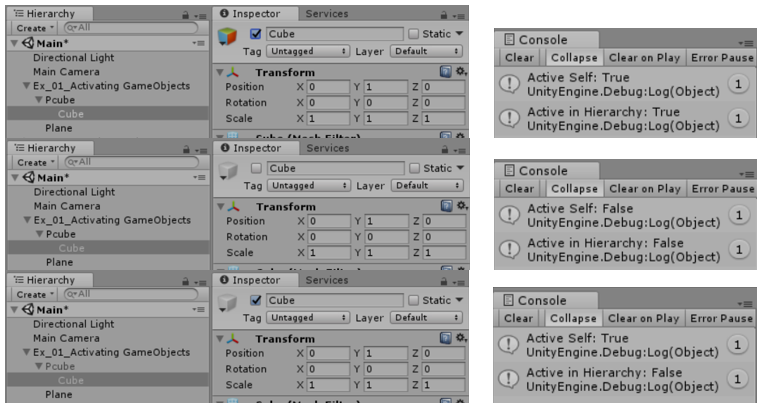Click the Cube name field in top Inspector
Image resolution: width=764 pixels, height=410 pixels.
coord(334,34)
